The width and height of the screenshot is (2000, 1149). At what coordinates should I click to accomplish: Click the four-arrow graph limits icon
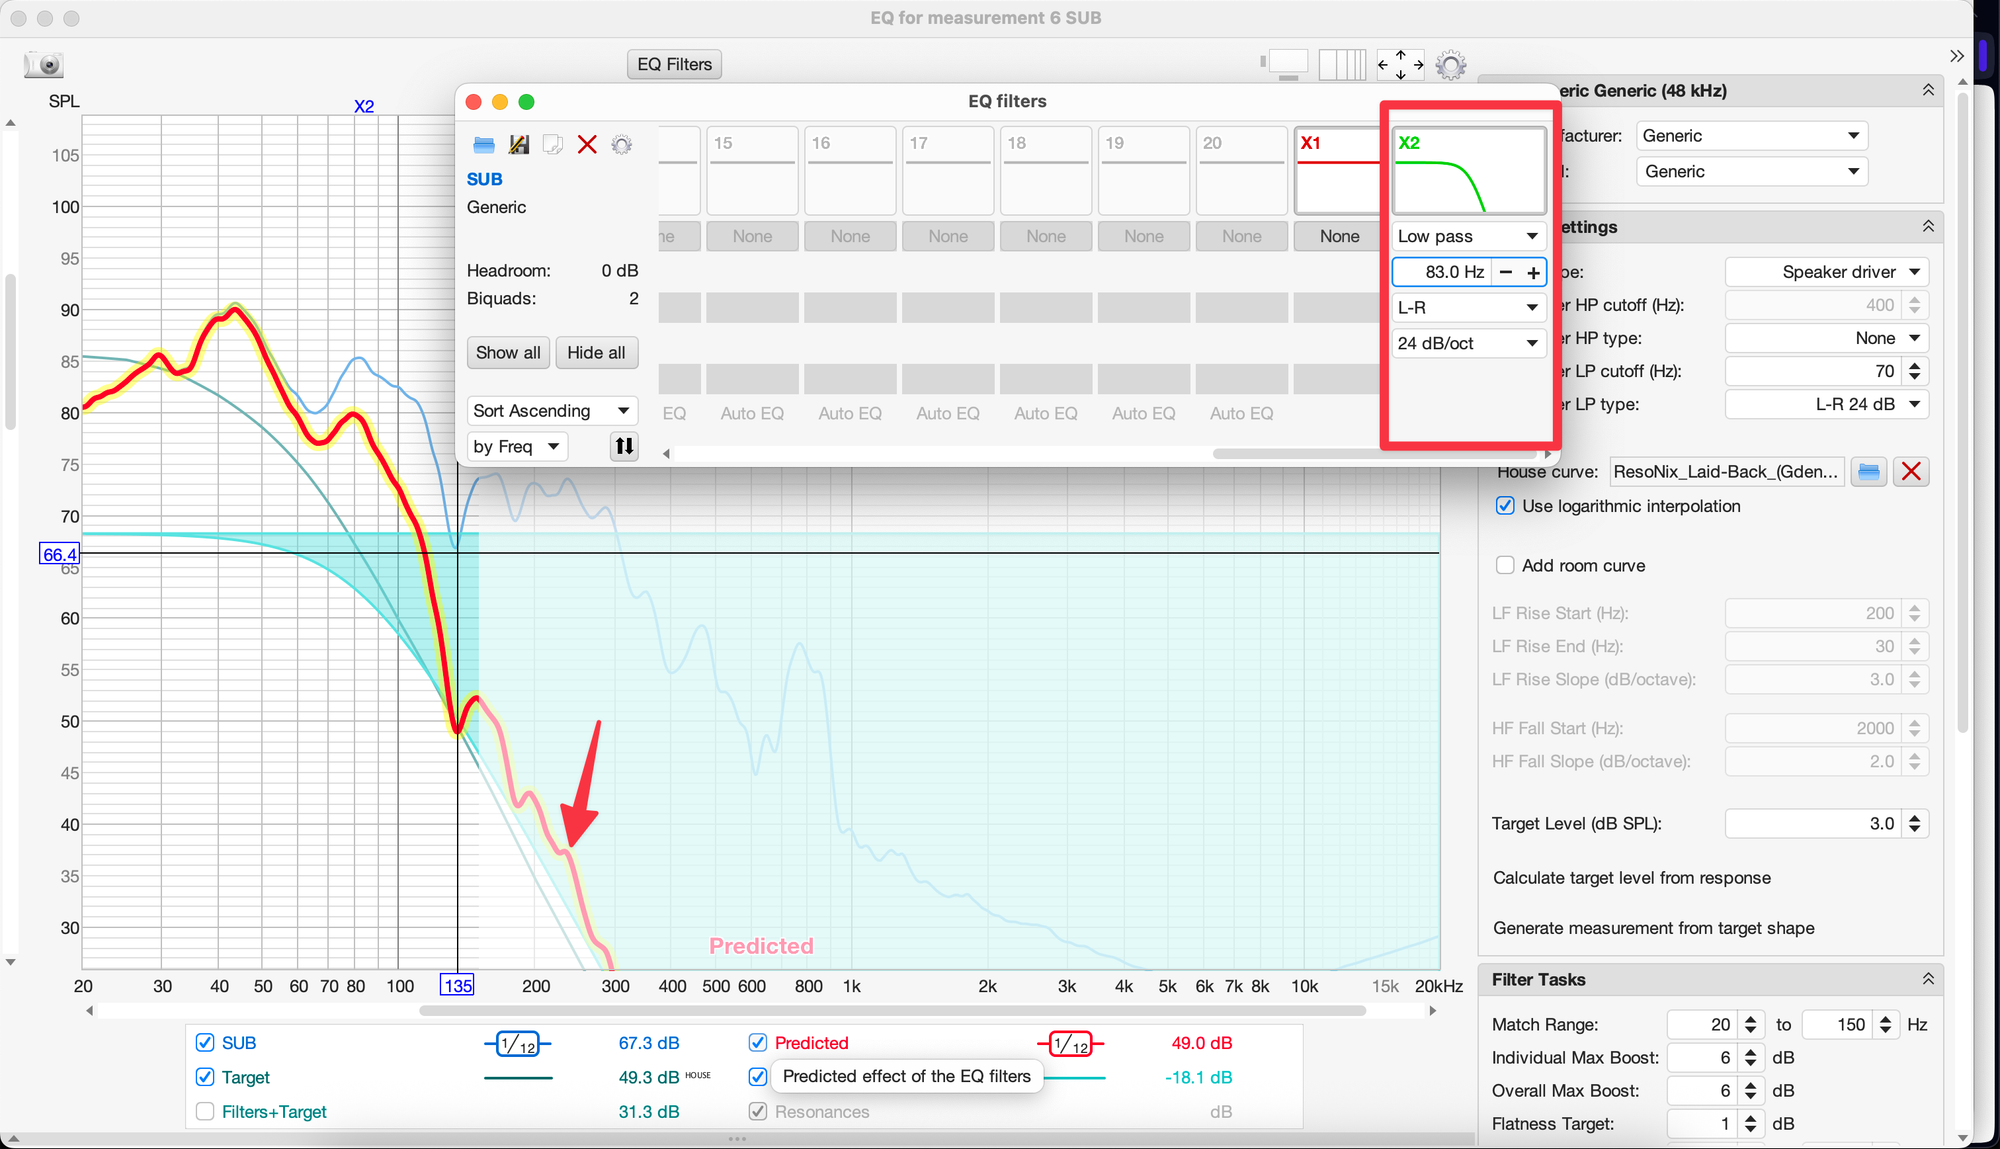point(1400,65)
